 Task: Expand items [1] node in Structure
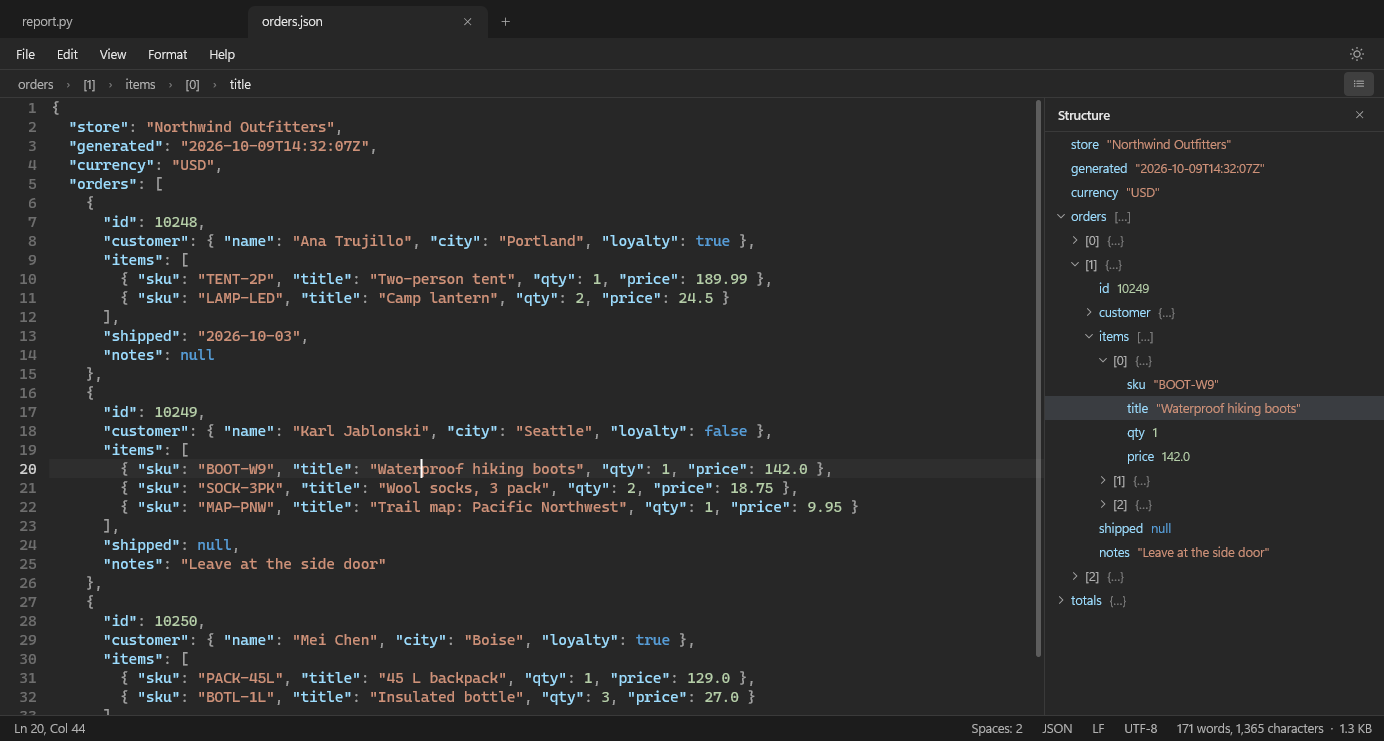coord(1103,480)
